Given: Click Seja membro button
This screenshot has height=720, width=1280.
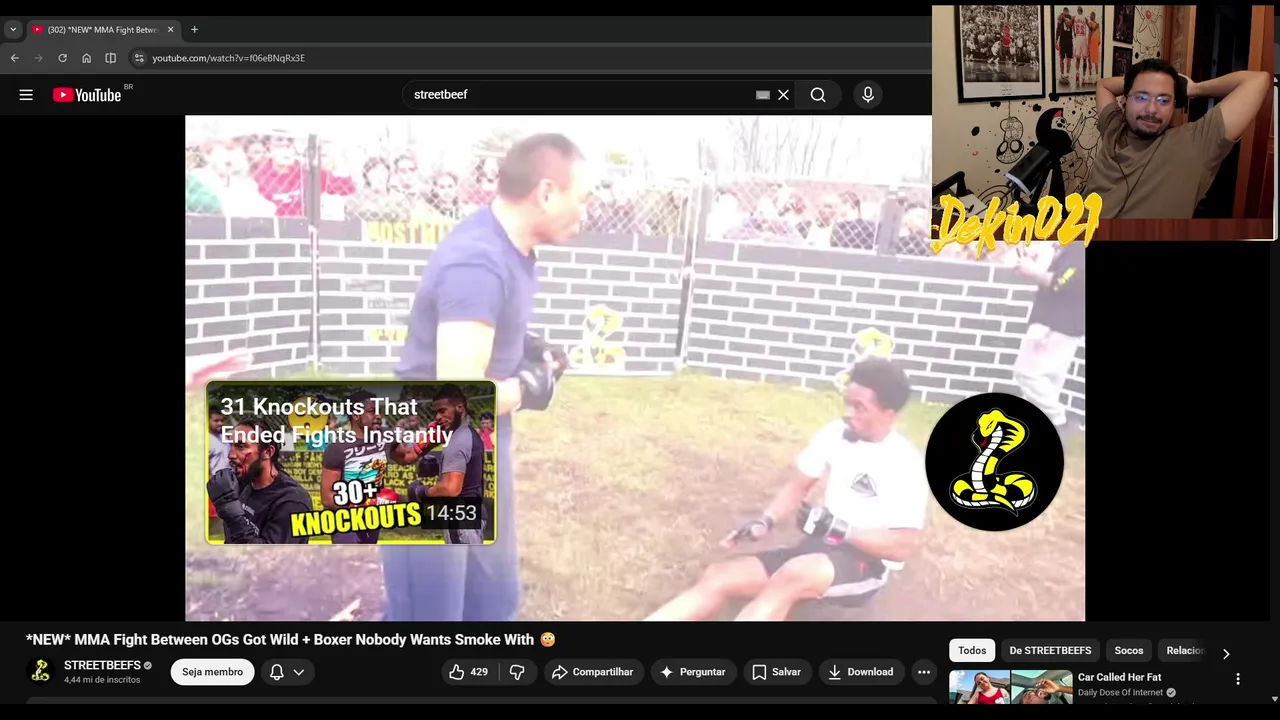Looking at the screenshot, I should point(212,672).
